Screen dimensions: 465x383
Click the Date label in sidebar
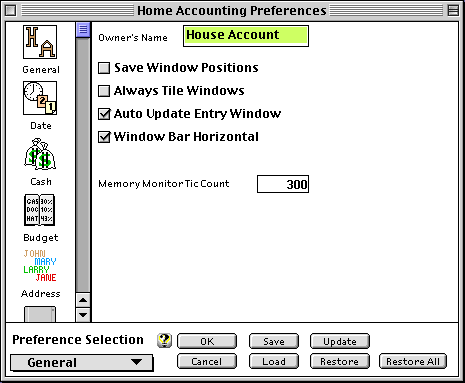[x=41, y=126]
